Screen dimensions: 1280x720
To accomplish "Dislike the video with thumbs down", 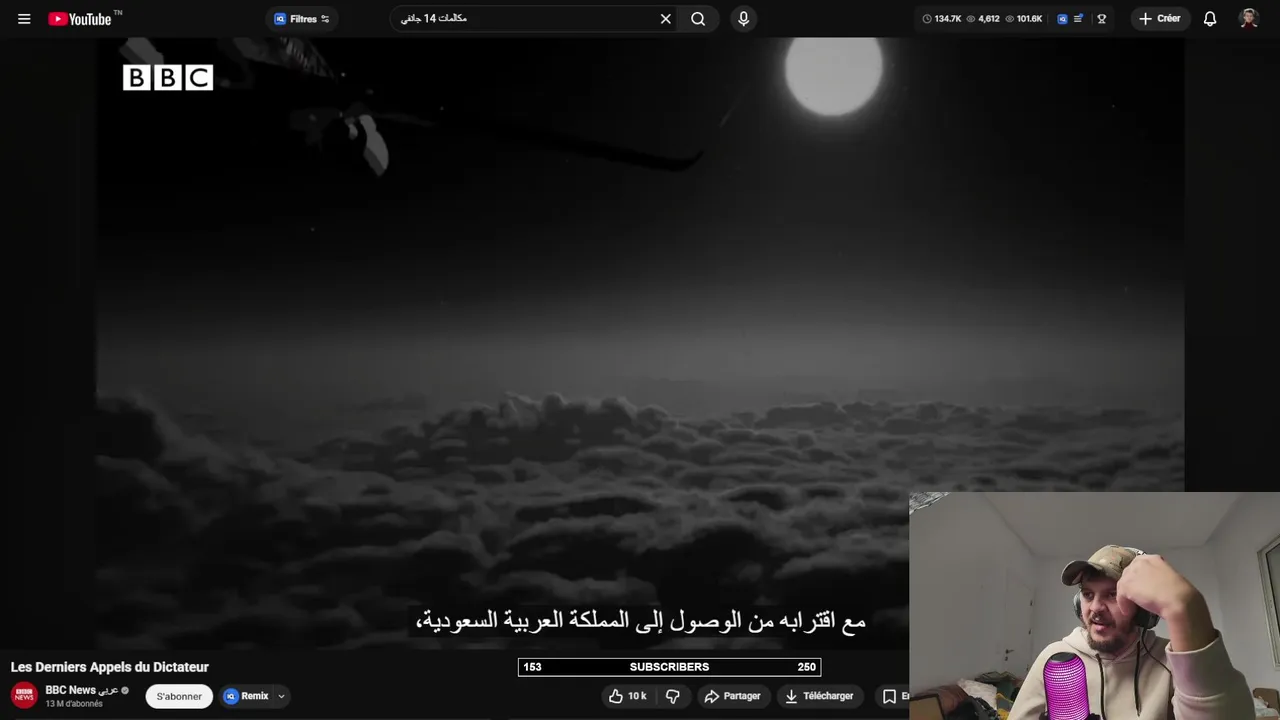I will pyautogui.click(x=673, y=696).
